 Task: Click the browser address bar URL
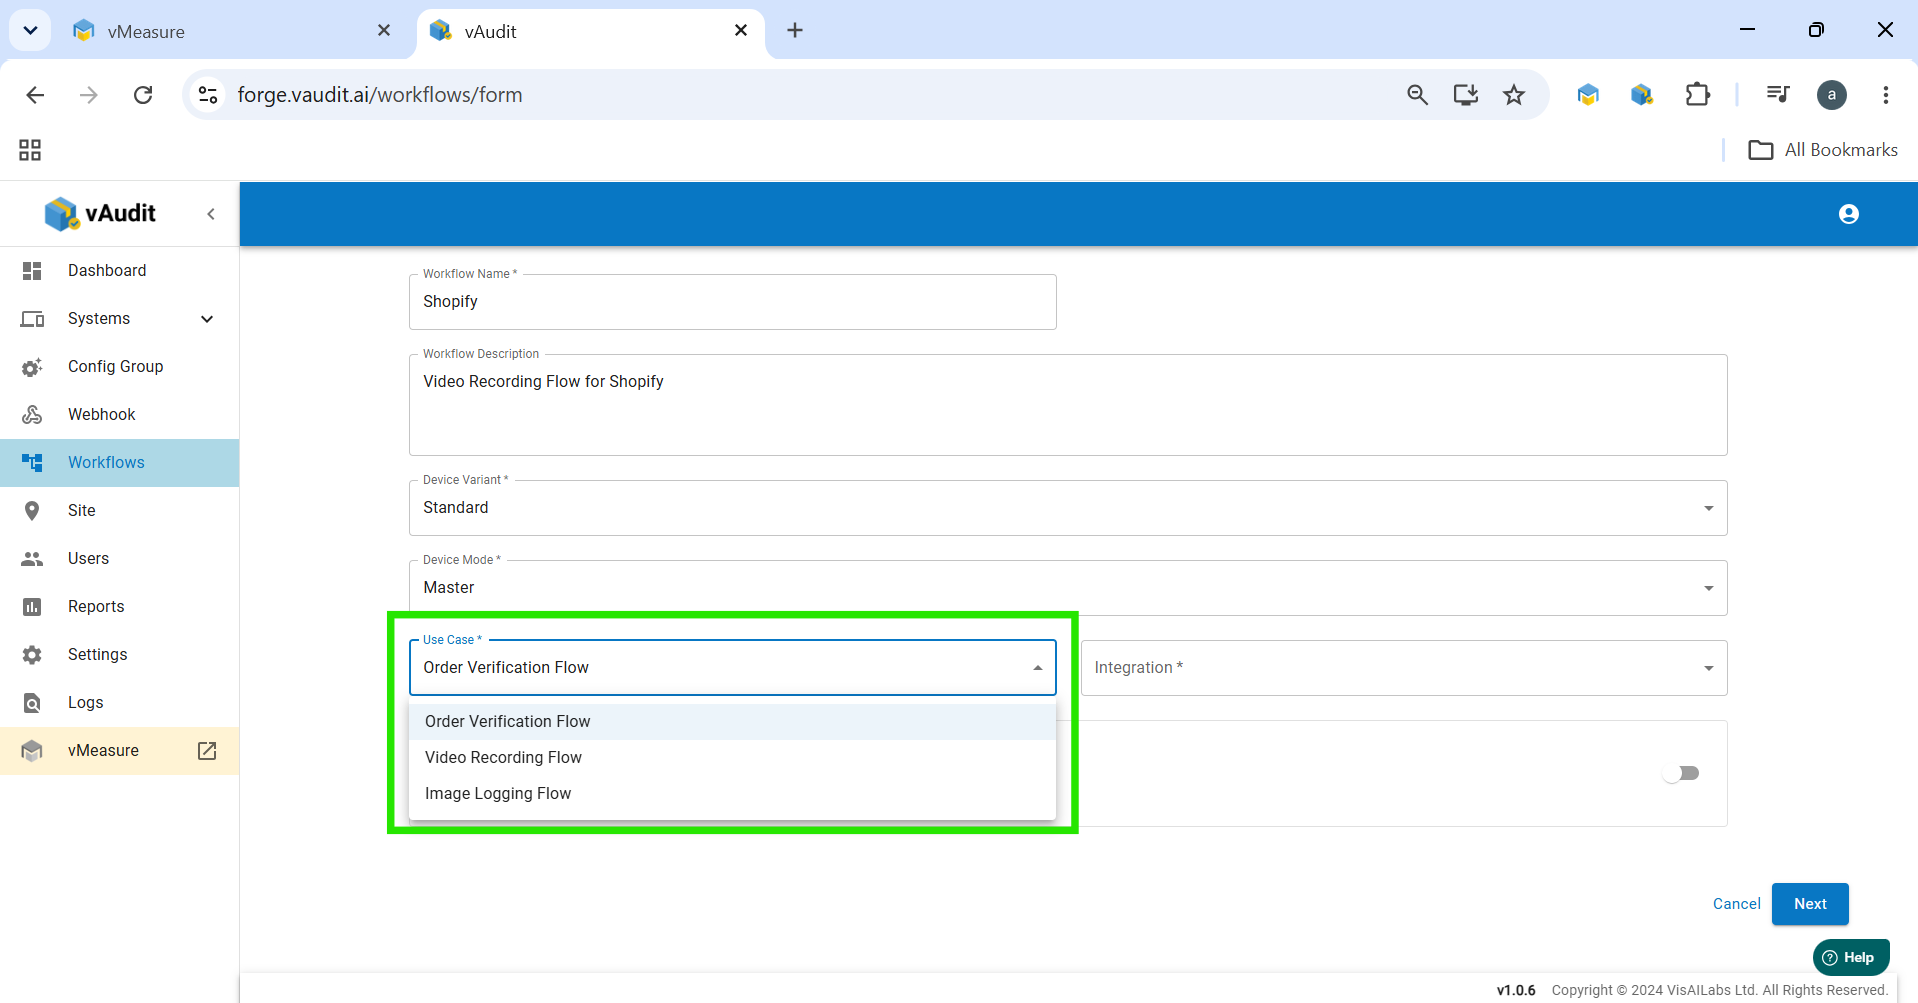[380, 95]
